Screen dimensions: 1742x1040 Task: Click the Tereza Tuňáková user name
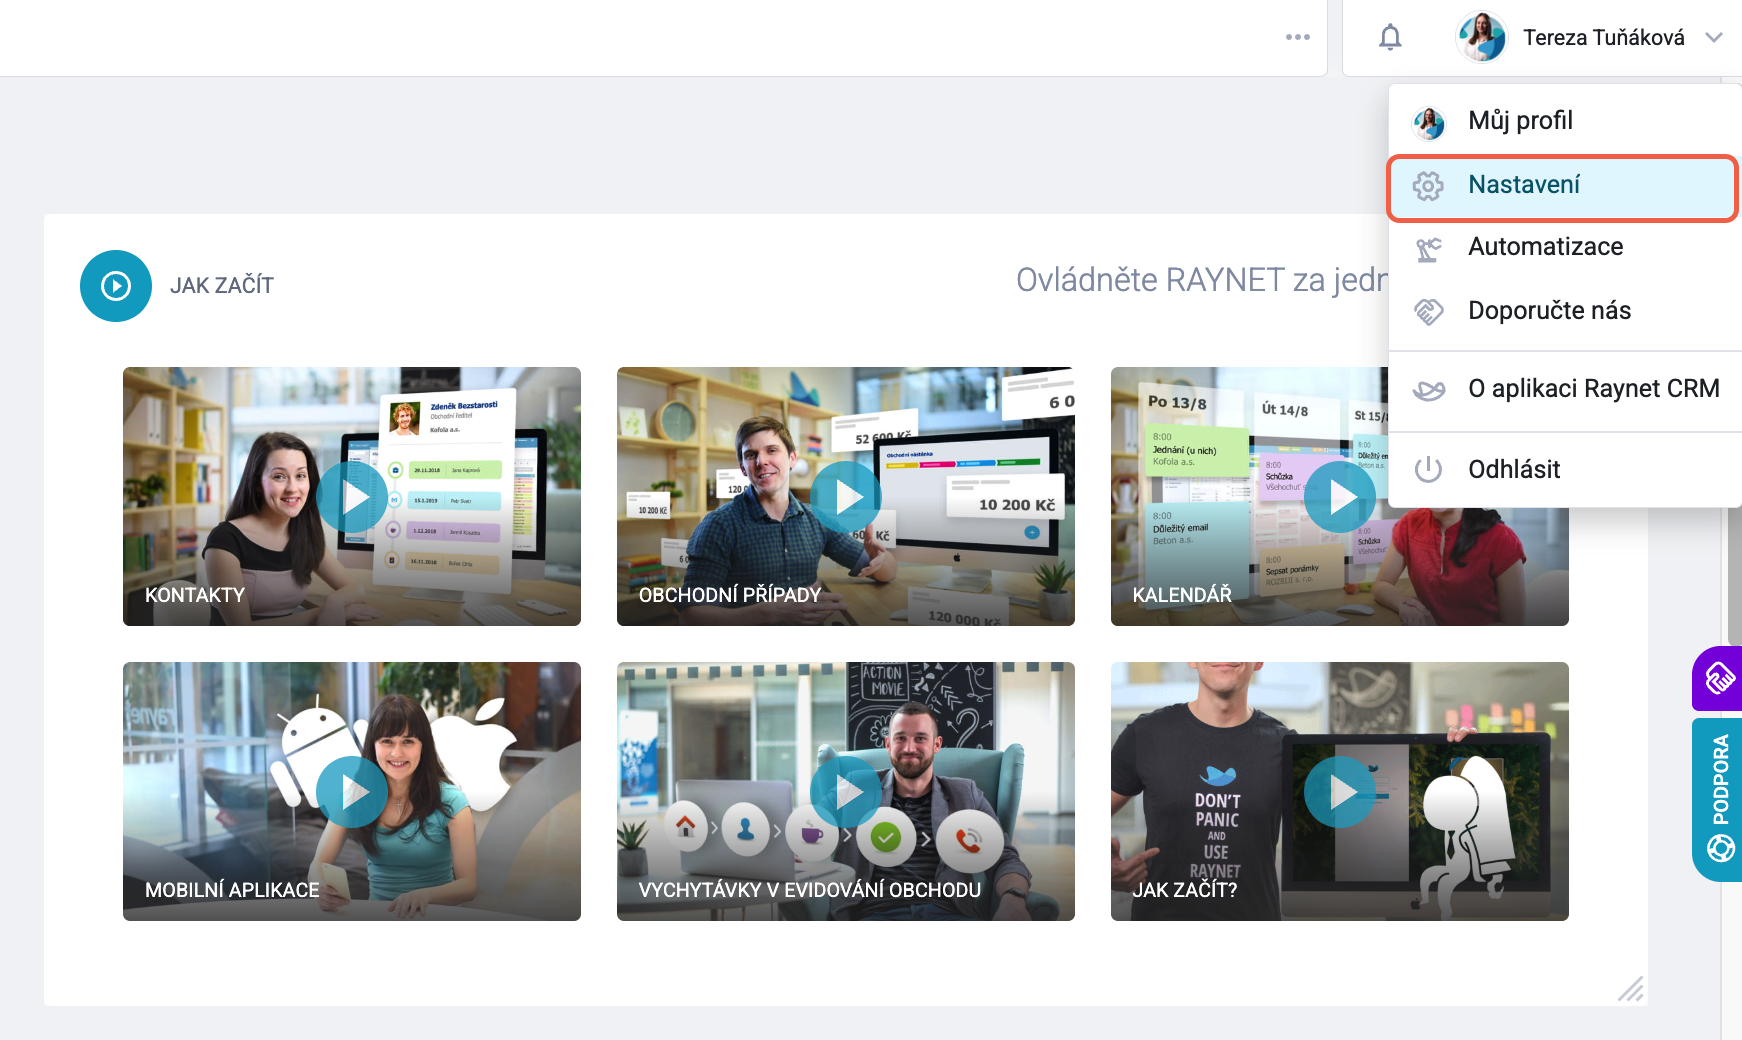click(1604, 38)
